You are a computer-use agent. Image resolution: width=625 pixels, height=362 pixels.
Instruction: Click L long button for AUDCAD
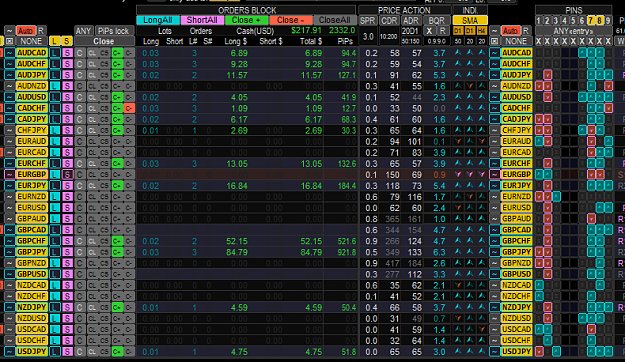click(55, 53)
